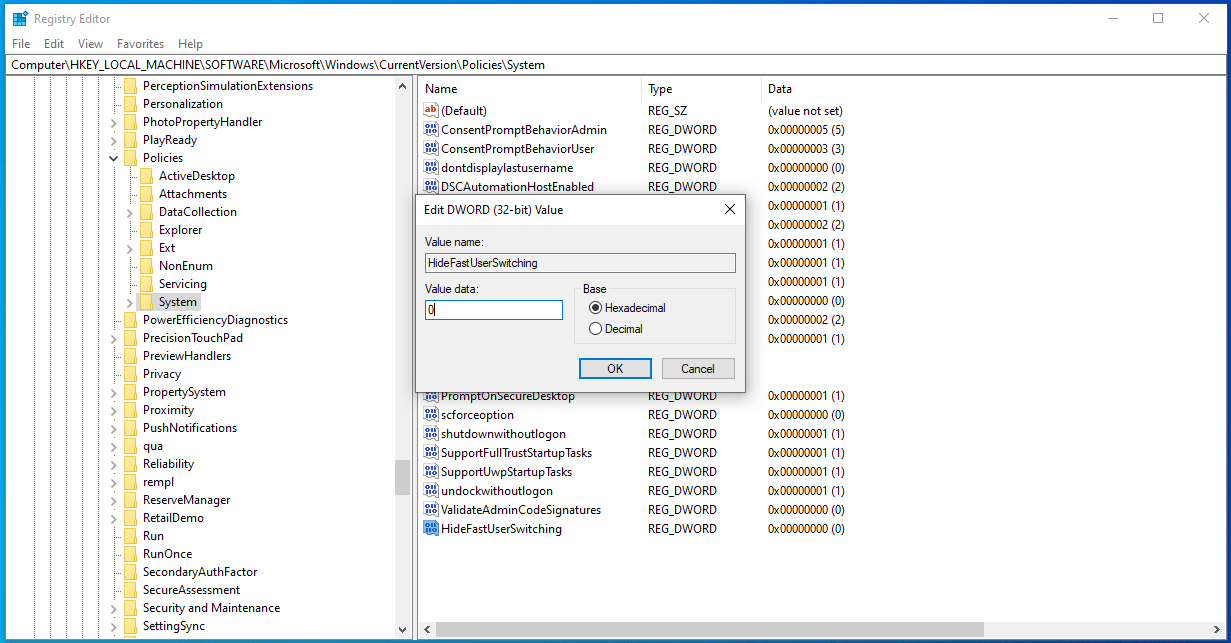The height and width of the screenshot is (643, 1231).
Task: Expand the Security and Maintenance tree node
Action: [113, 608]
